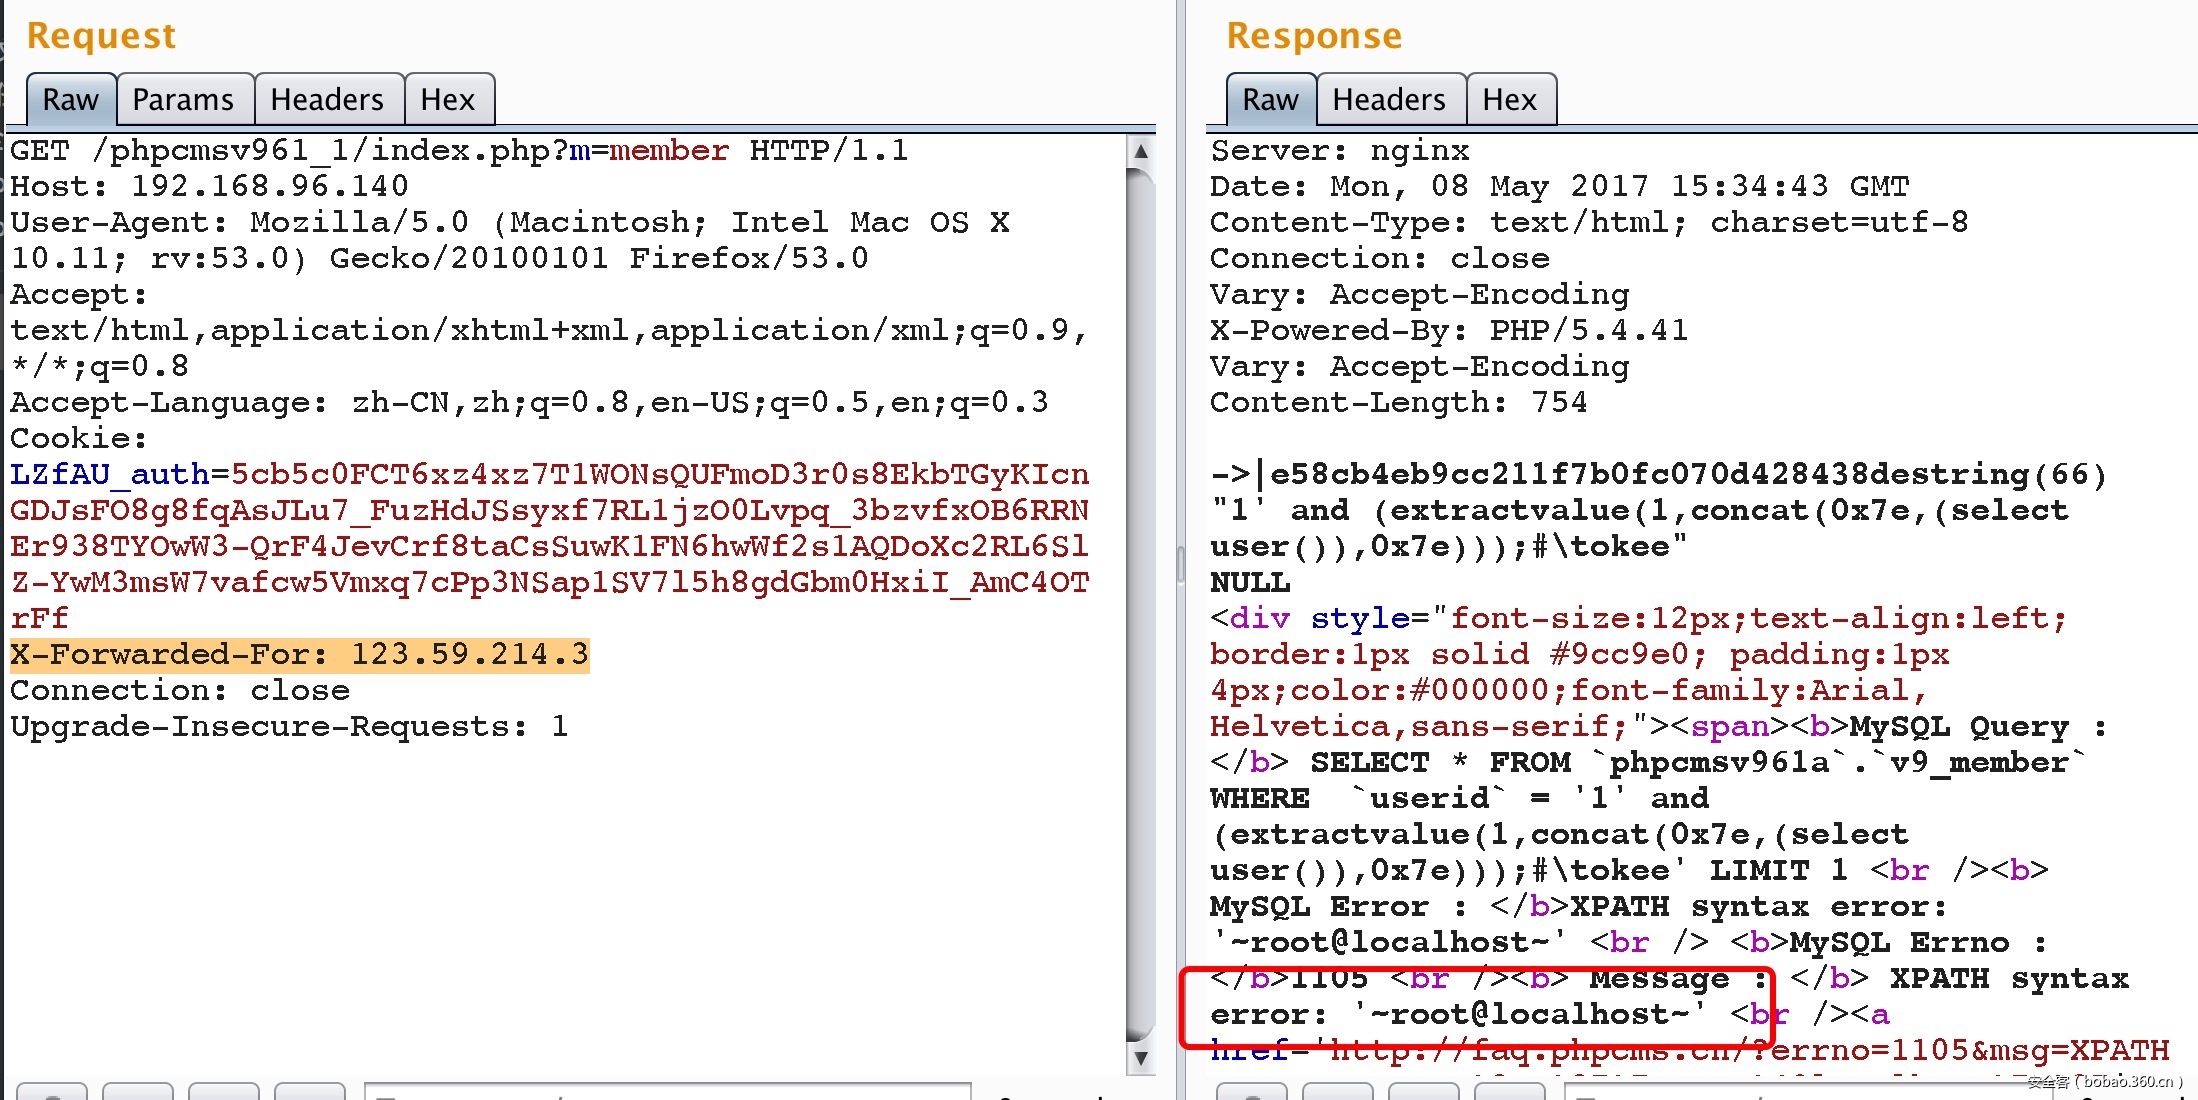The width and height of the screenshot is (2198, 1100).
Task: Click the request pane scroll-up arrow
Action: (x=1141, y=152)
